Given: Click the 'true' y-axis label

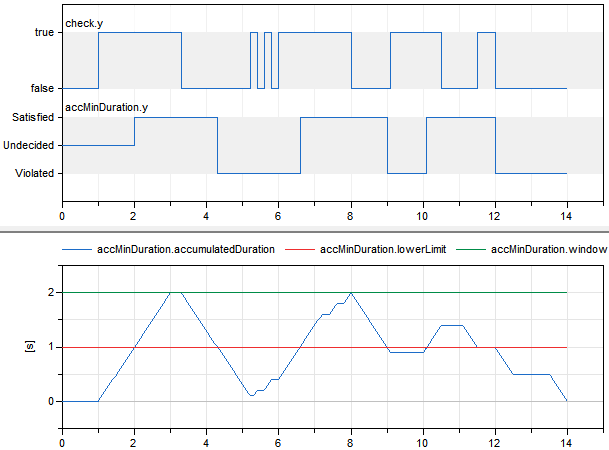Looking at the screenshot, I should (43, 33).
